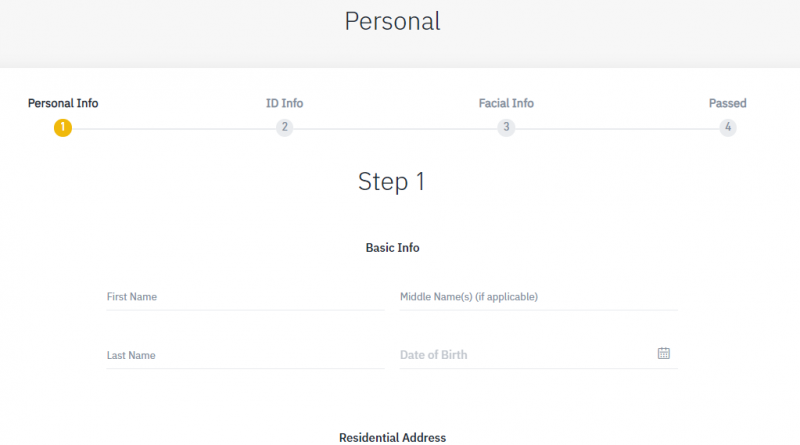The image size is (800, 445).
Task: Click the Basic Info section heading
Action: point(392,248)
